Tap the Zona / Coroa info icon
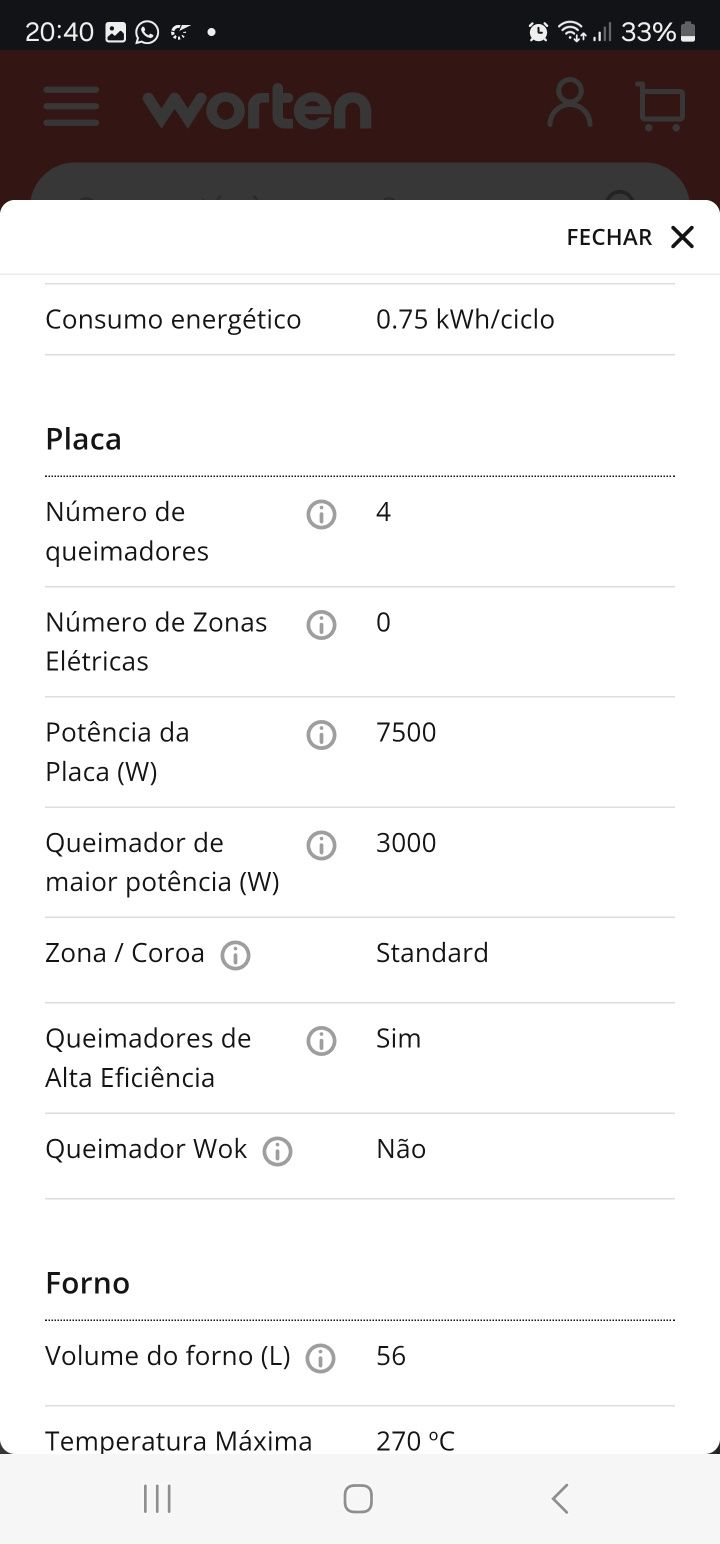Screen dimensions: 720x1544 click(x=235, y=956)
